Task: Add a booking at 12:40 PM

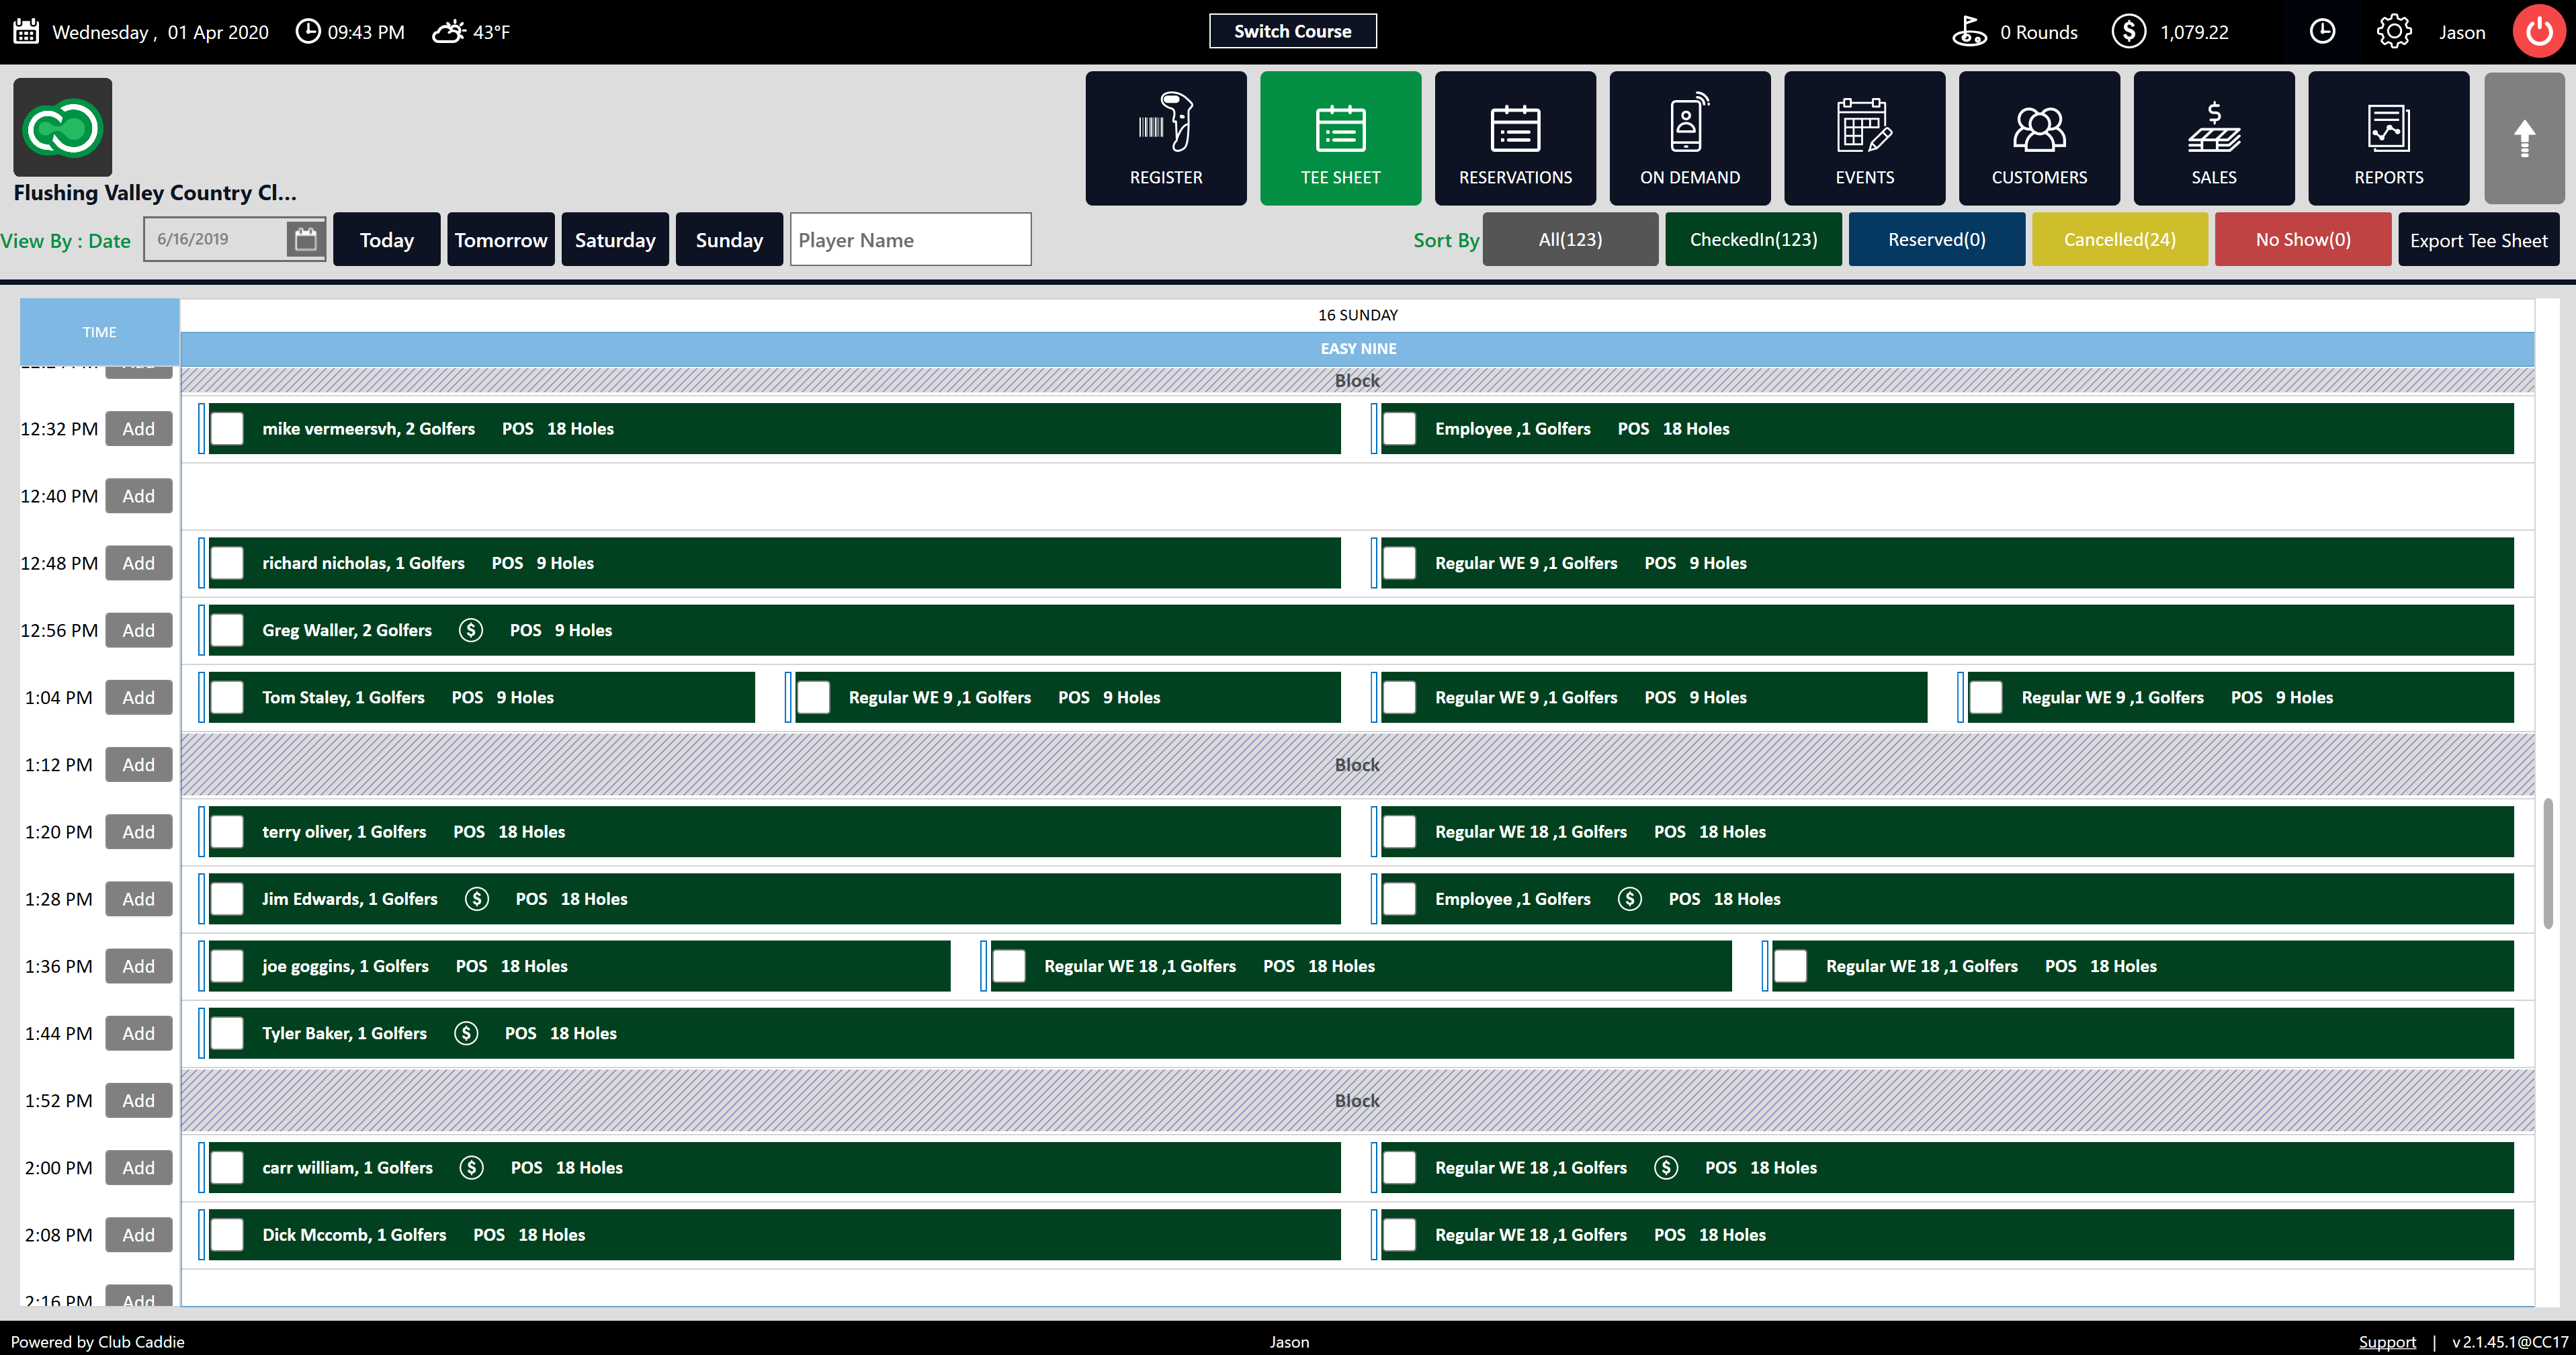Action: (x=139, y=496)
